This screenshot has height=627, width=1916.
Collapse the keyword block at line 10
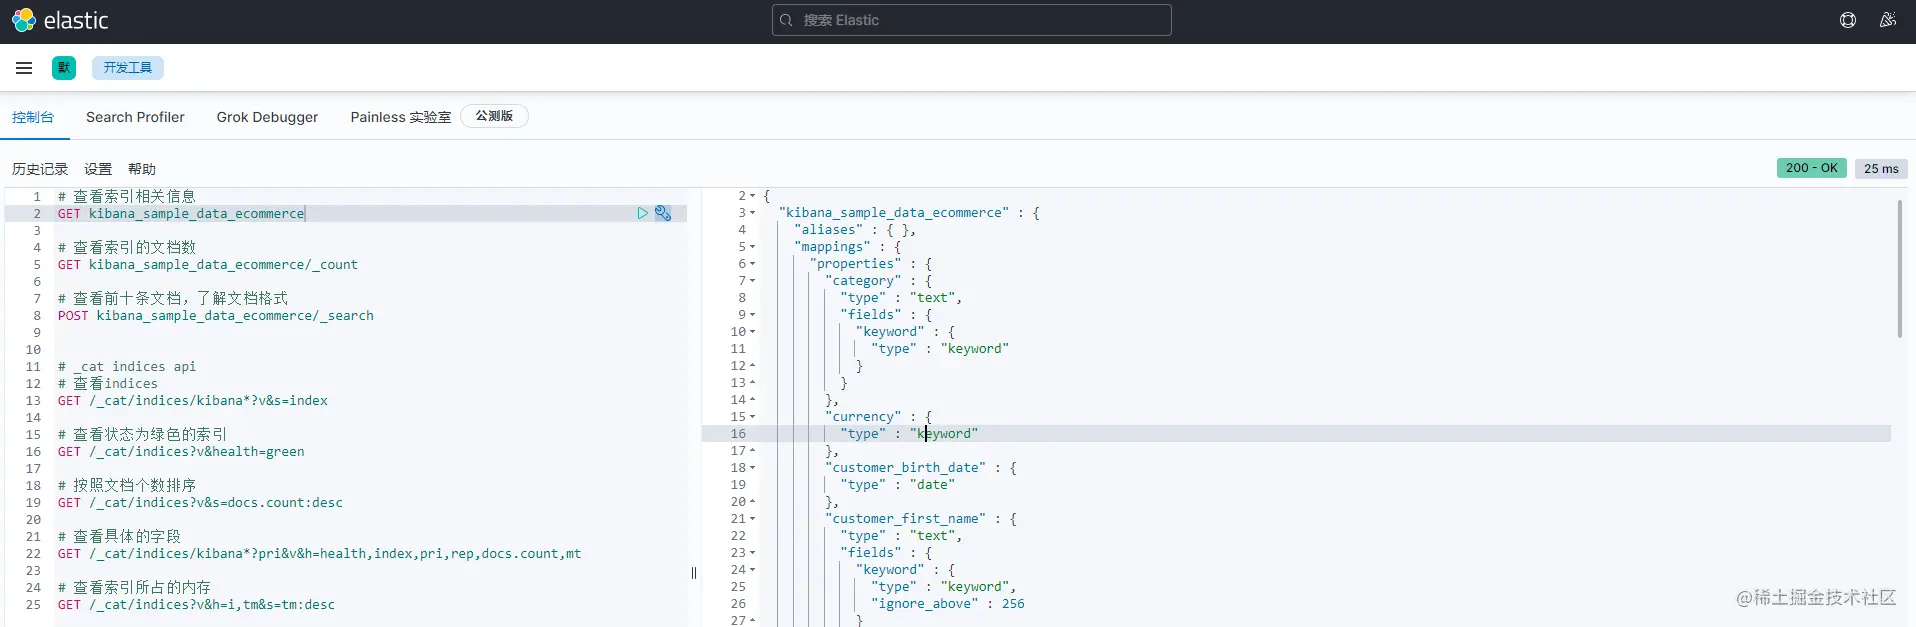coord(753,332)
